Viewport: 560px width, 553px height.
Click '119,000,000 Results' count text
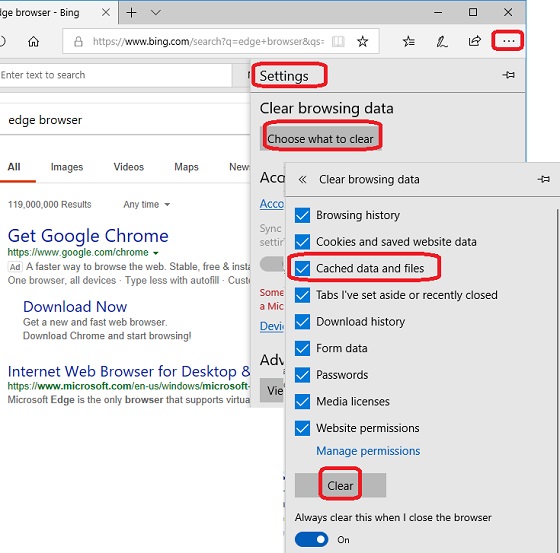tap(50, 204)
